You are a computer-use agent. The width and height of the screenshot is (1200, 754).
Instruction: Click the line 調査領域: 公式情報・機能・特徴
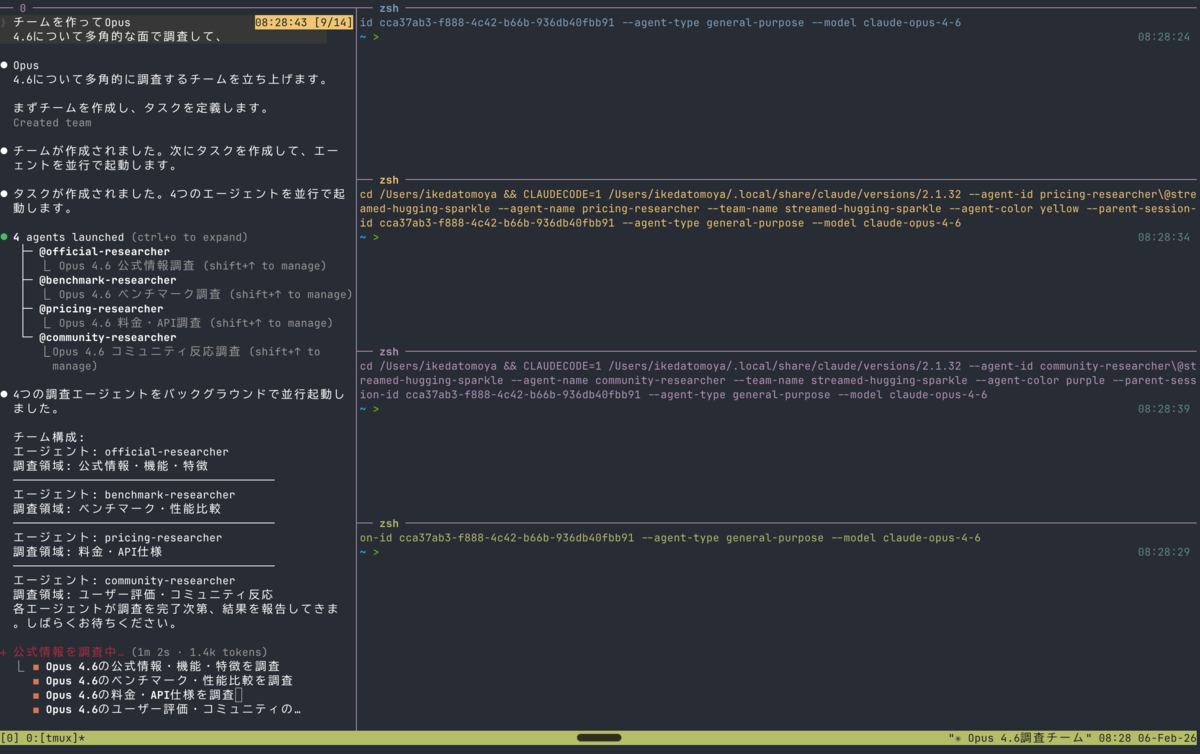pyautogui.click(x=111, y=466)
